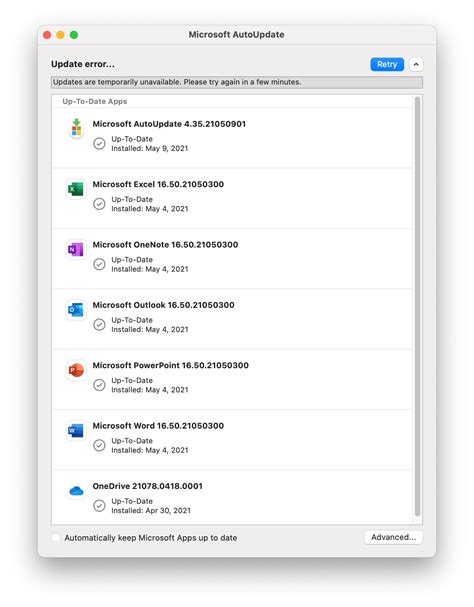Click the Microsoft Outlook icon

click(76, 310)
